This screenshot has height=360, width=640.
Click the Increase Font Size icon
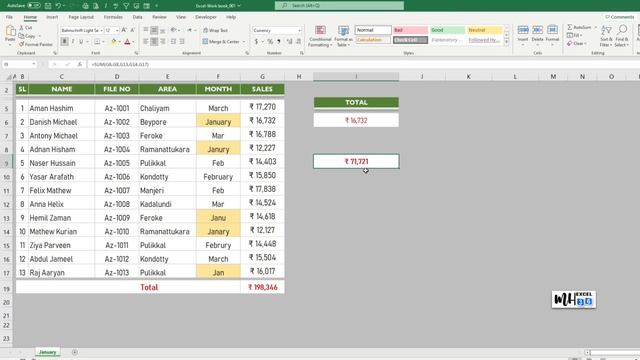(x=124, y=30)
